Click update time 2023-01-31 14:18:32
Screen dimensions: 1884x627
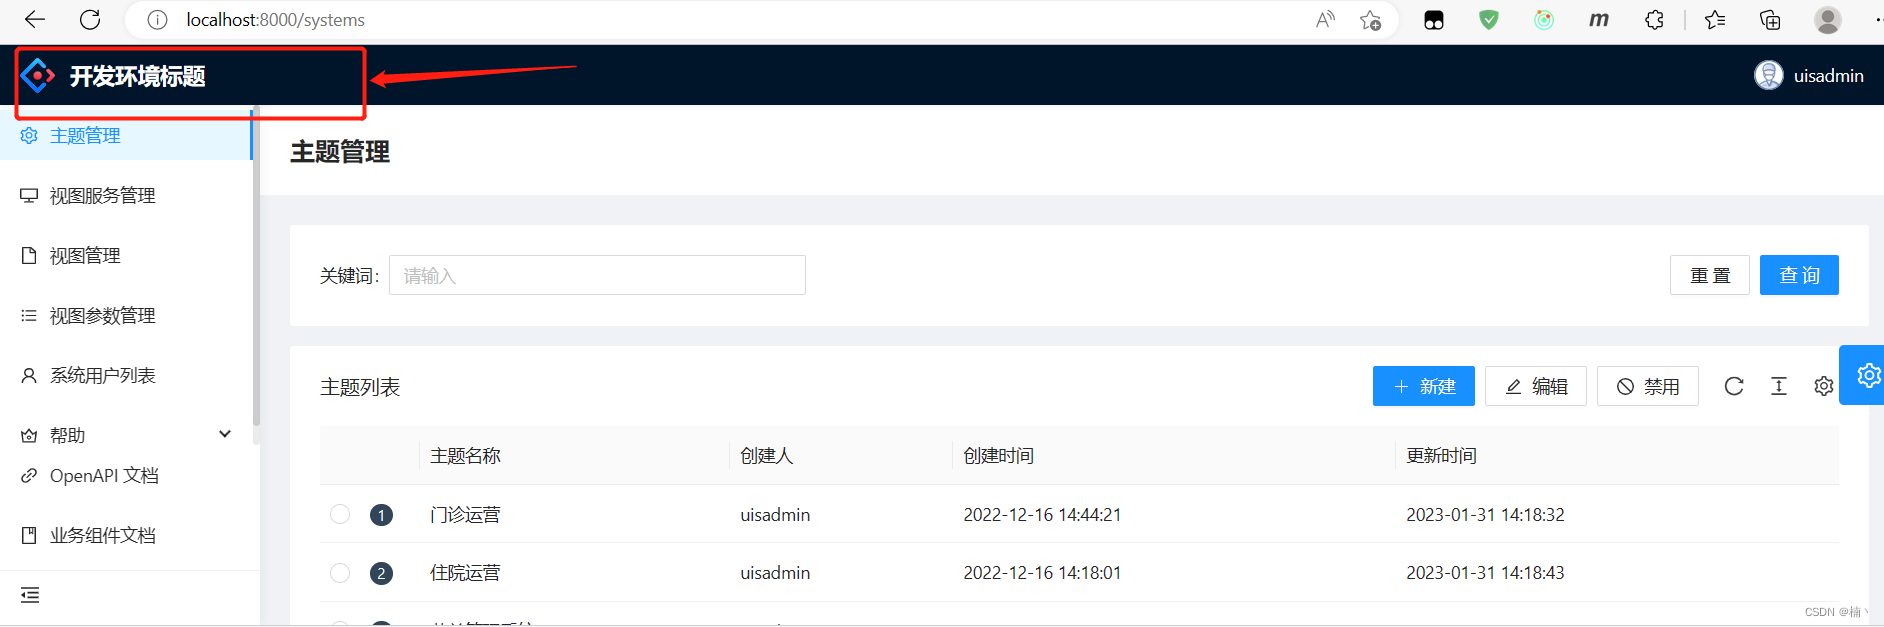(1485, 515)
